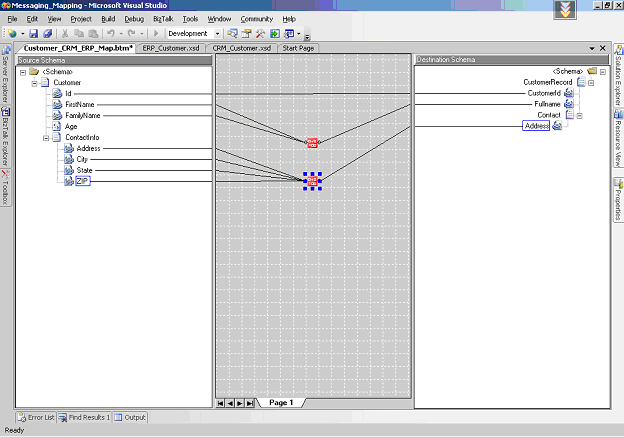This screenshot has height=438, width=624.
Task: Open the Output panel tab
Action: click(130, 417)
